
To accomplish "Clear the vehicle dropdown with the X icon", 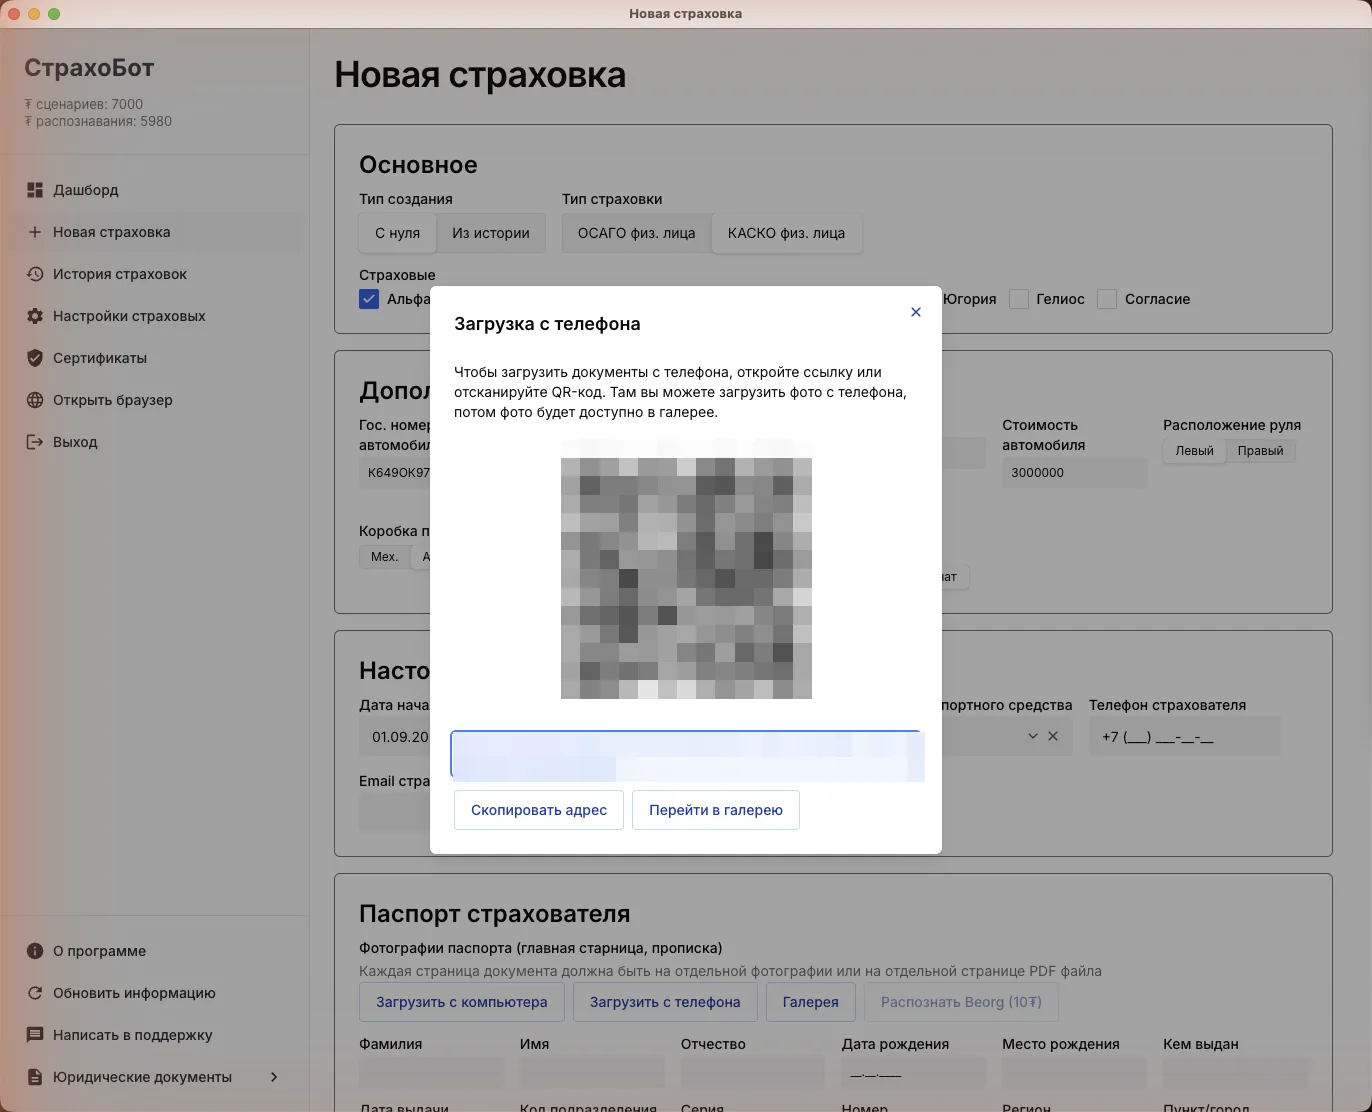I will point(1053,736).
